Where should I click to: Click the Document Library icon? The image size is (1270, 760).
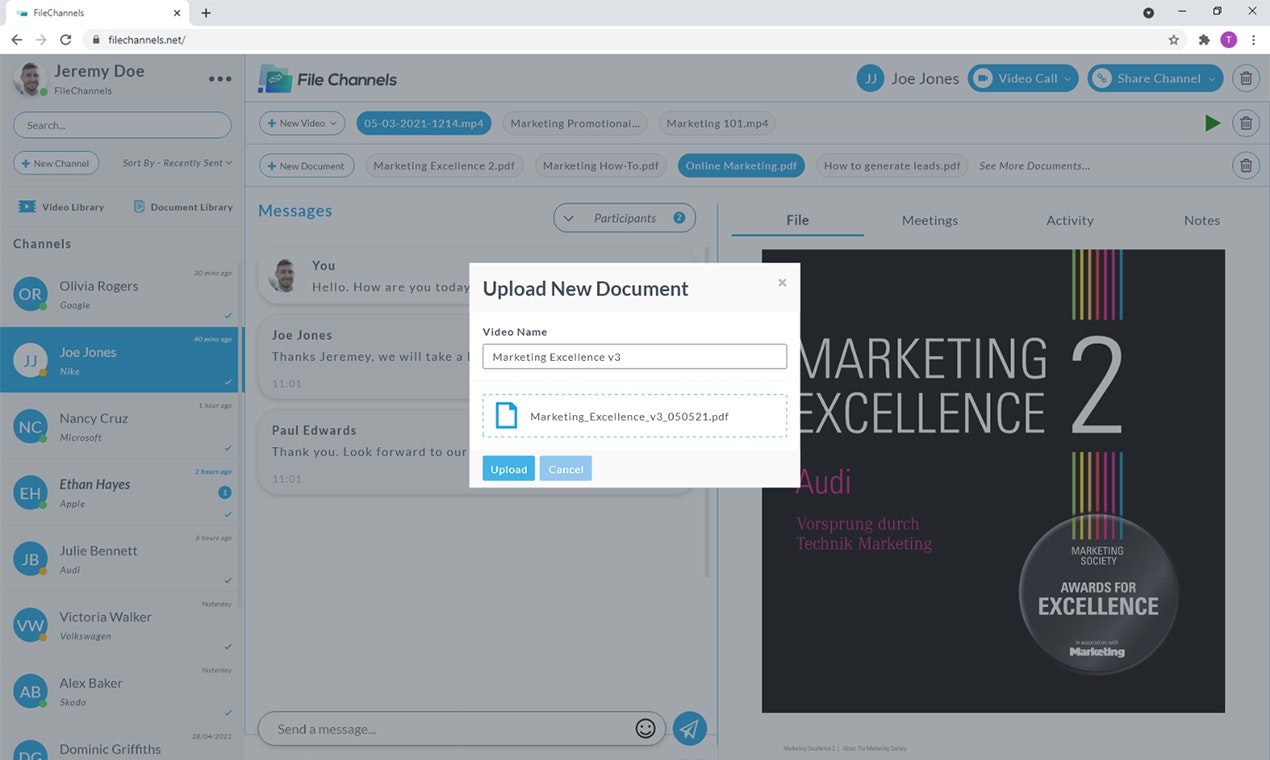pos(139,207)
